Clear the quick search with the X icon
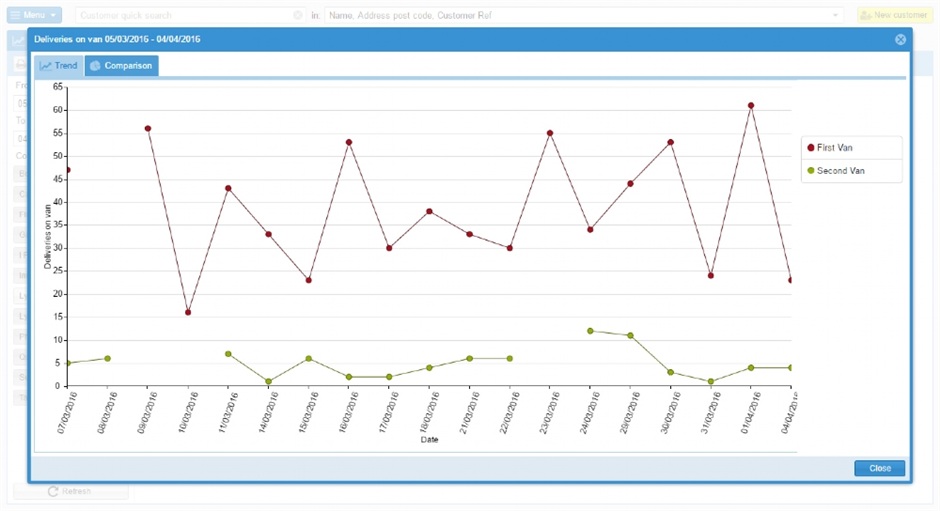The width and height of the screenshot is (940, 511). (297, 16)
